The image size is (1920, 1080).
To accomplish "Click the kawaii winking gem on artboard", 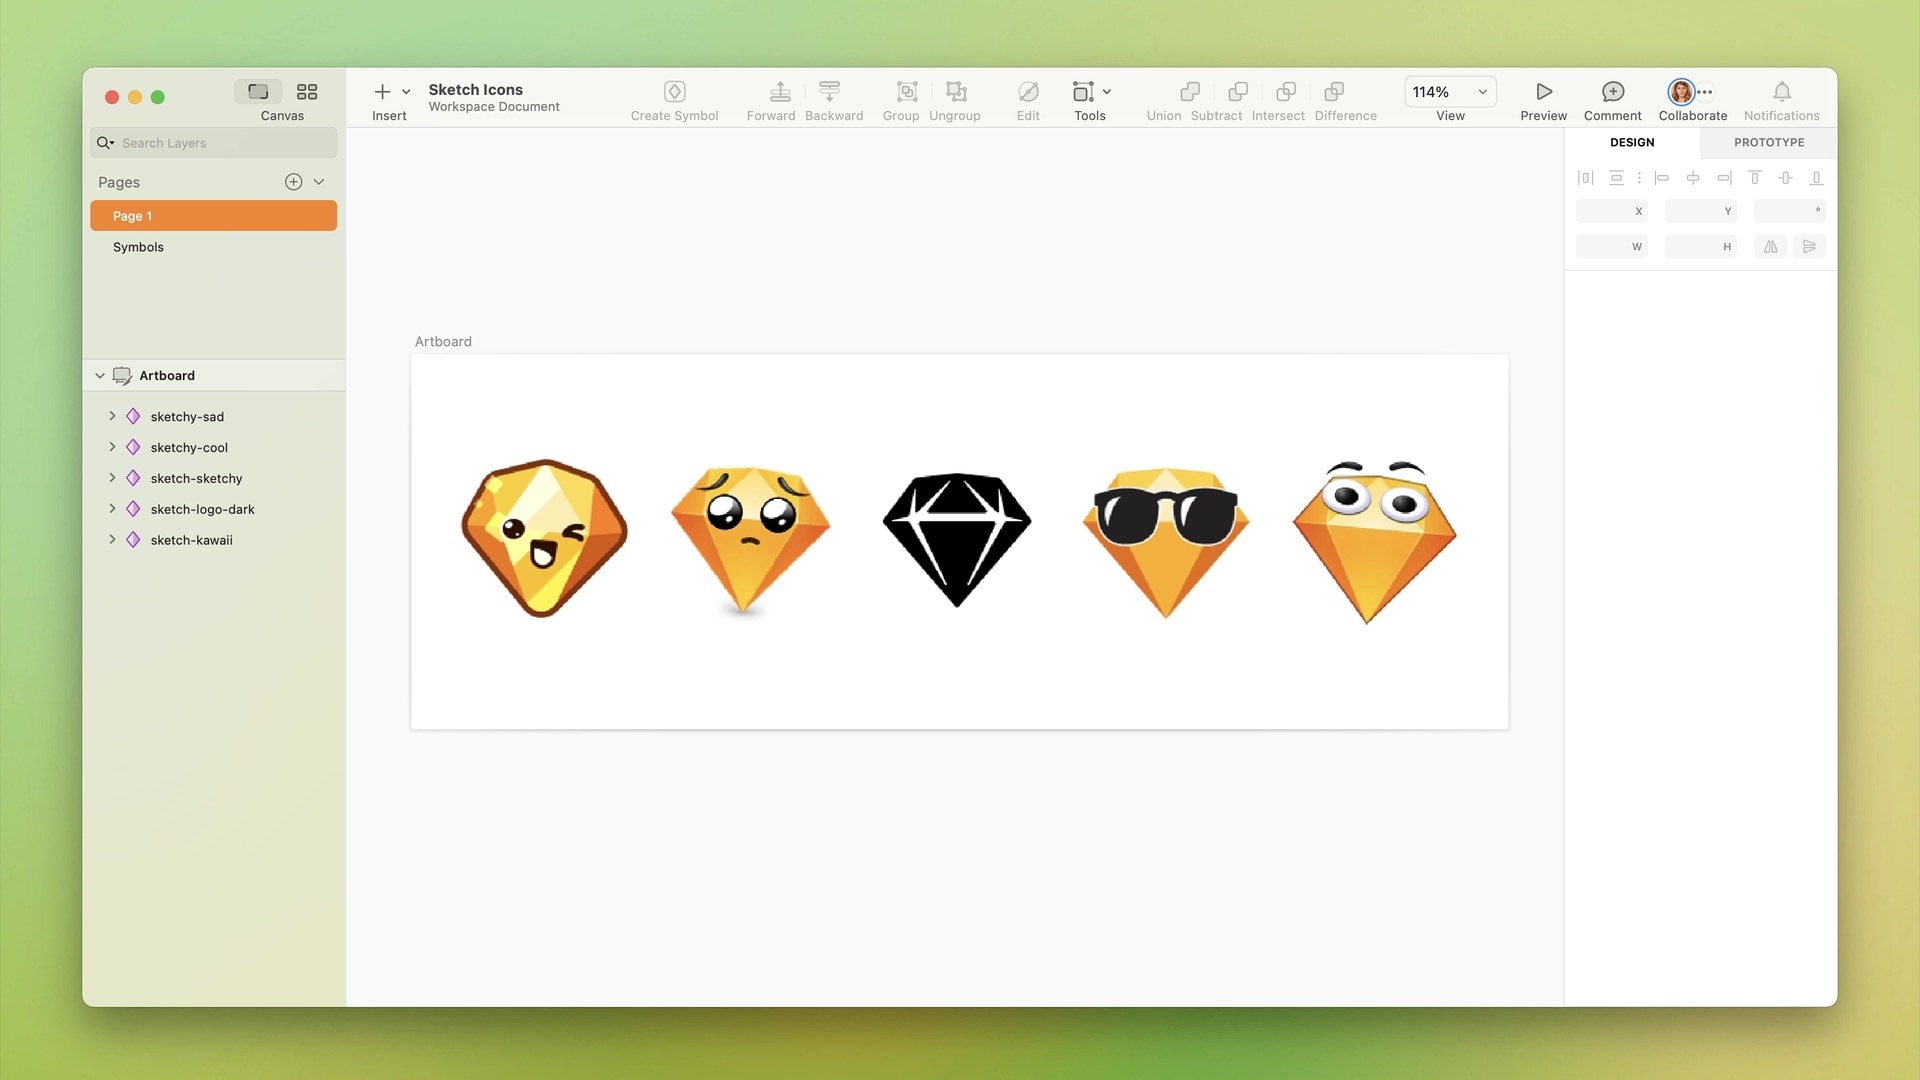I will (x=544, y=538).
